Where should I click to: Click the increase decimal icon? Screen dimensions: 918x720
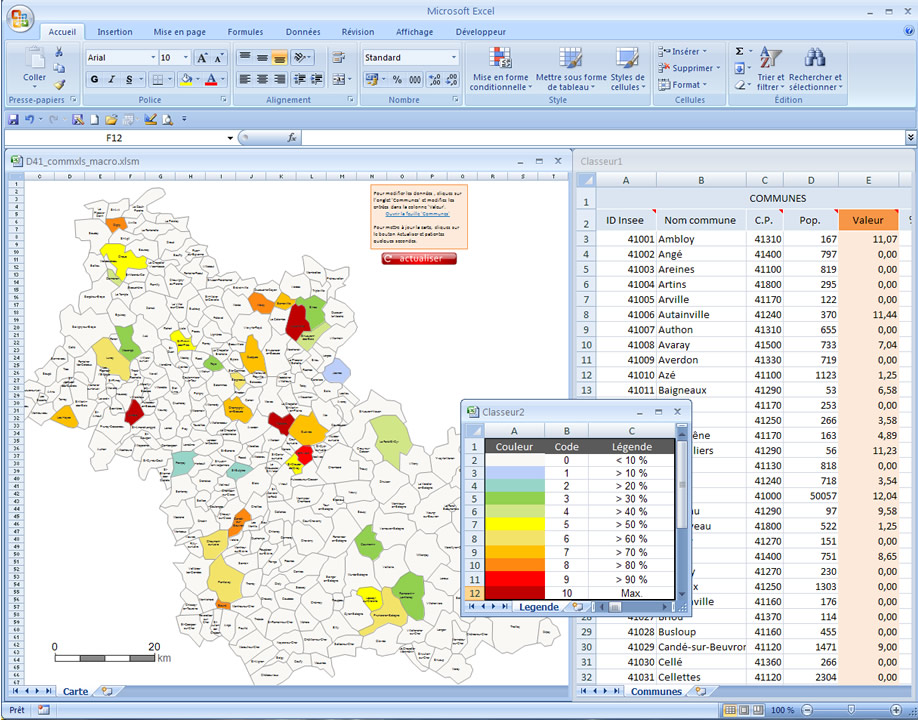(435, 80)
